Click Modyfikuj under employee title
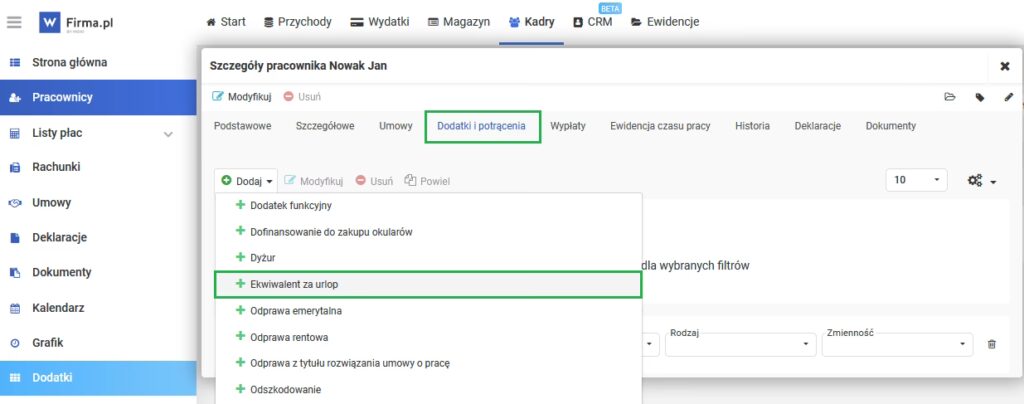The image size is (1024, 404). (243, 97)
